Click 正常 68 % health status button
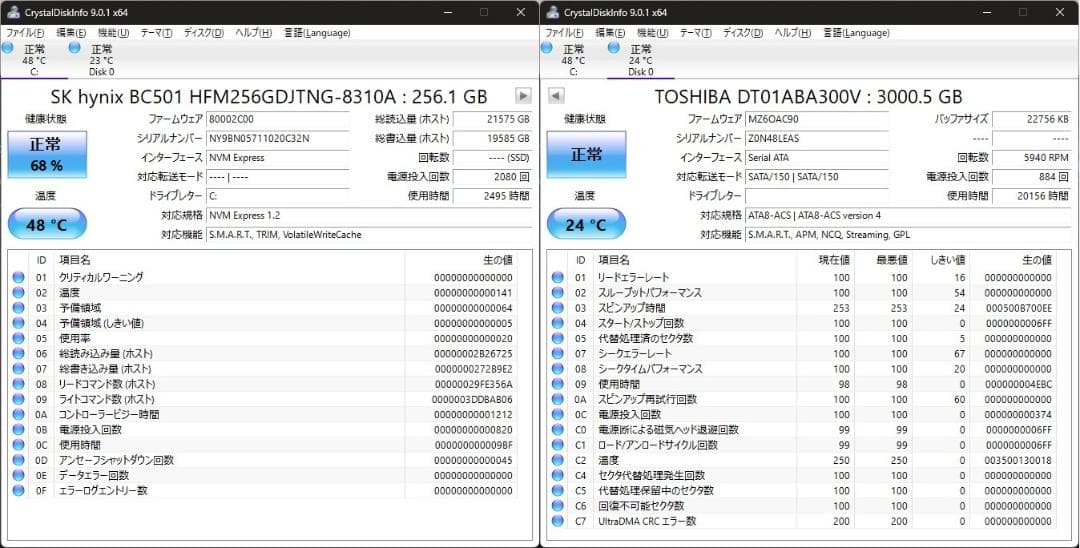 pyautogui.click(x=47, y=154)
